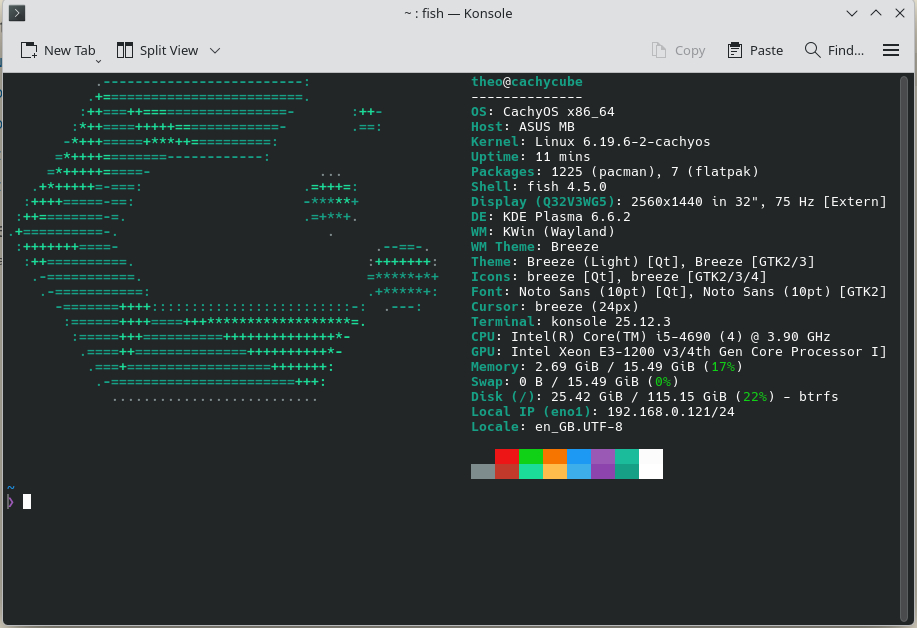This screenshot has width=917, height=628.
Task: Click the bright red color block
Action: pyautogui.click(x=507, y=457)
